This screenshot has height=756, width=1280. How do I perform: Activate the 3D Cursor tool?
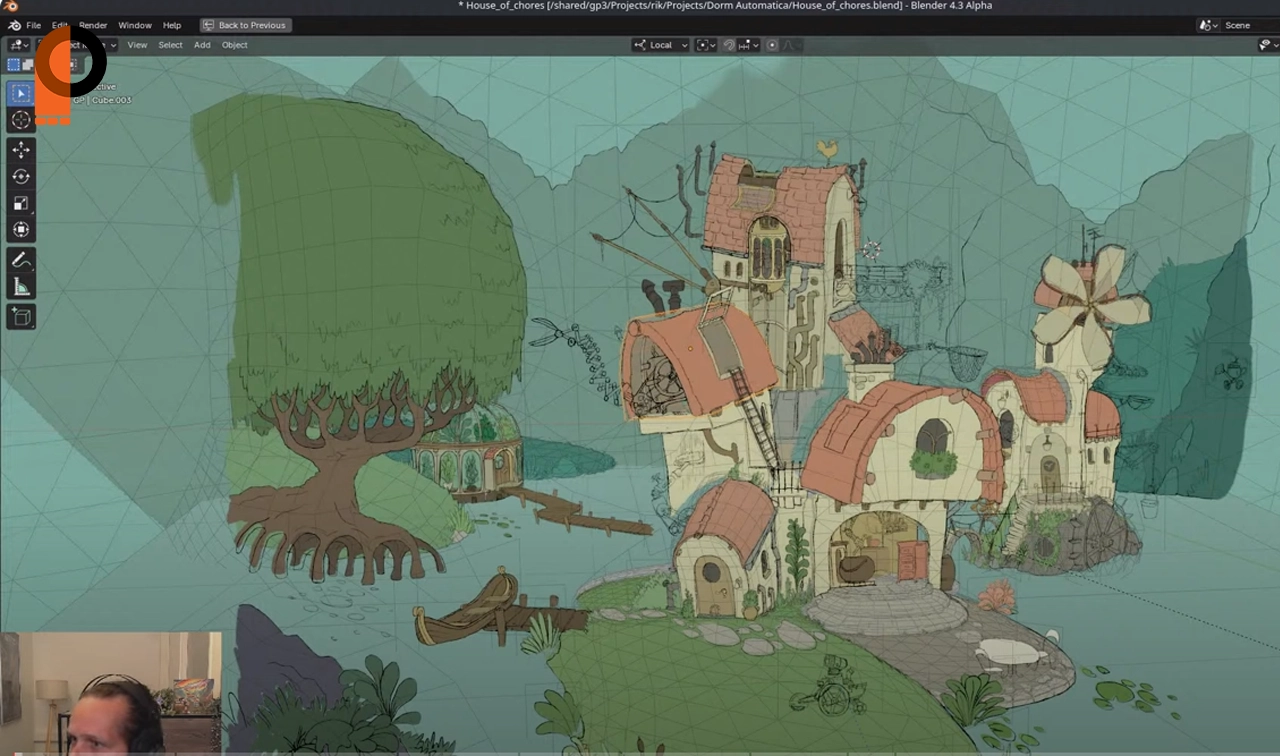click(x=20, y=120)
